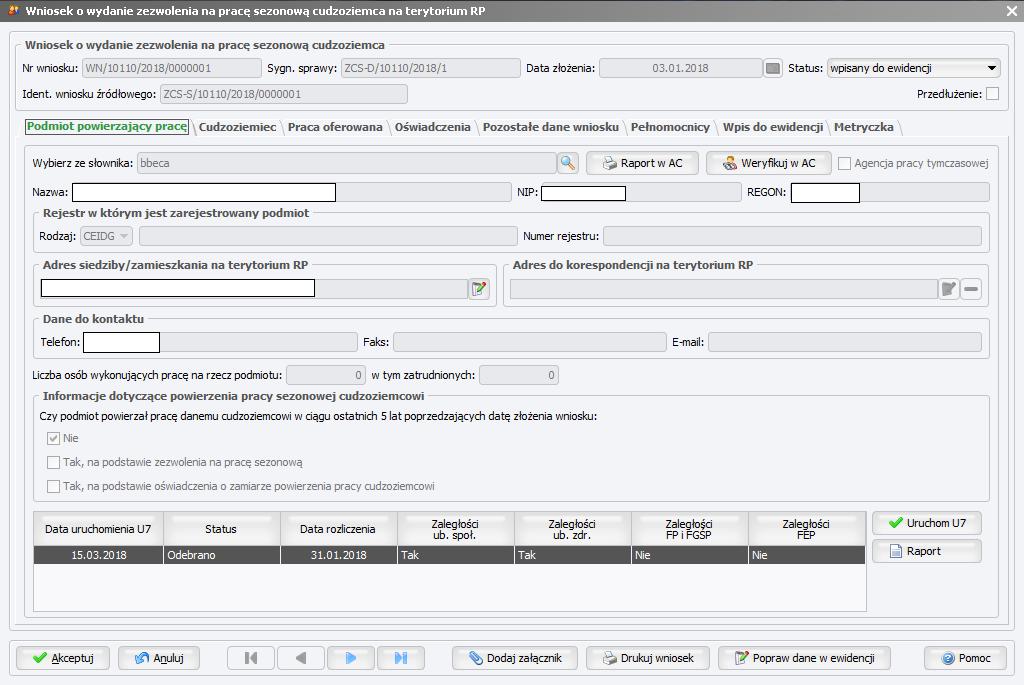Click the Raport w AC button
The width and height of the screenshot is (1024, 685).
[642, 163]
